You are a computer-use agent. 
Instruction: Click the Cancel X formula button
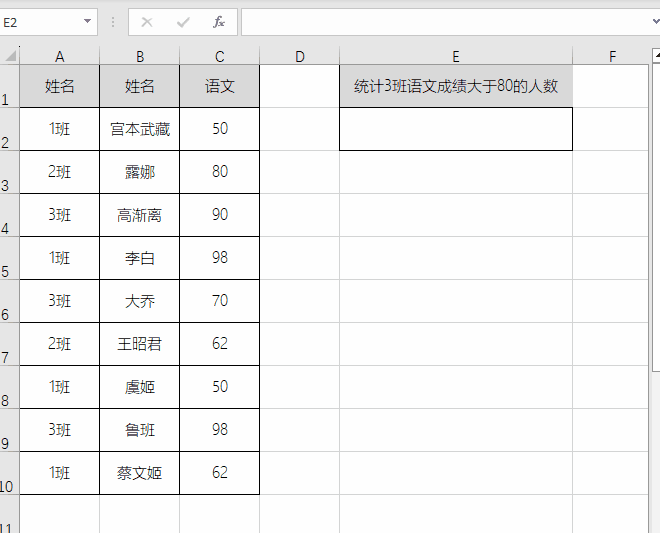coord(147,22)
